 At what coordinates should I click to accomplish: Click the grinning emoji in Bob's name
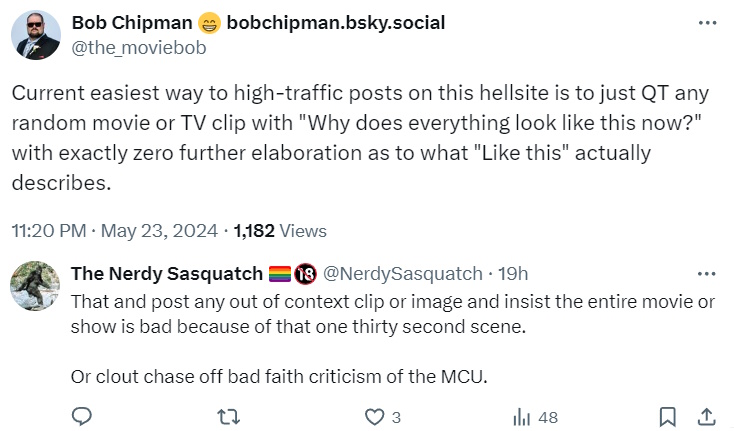[x=209, y=22]
